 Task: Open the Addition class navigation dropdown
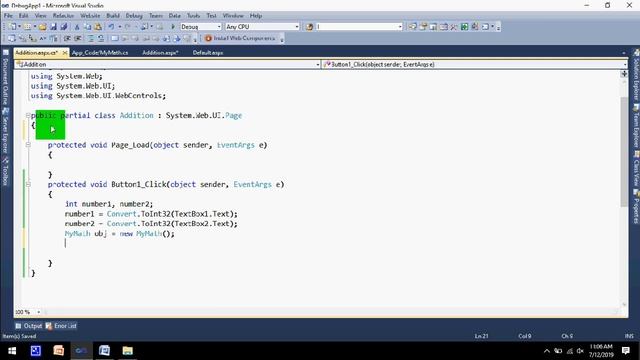318,64
